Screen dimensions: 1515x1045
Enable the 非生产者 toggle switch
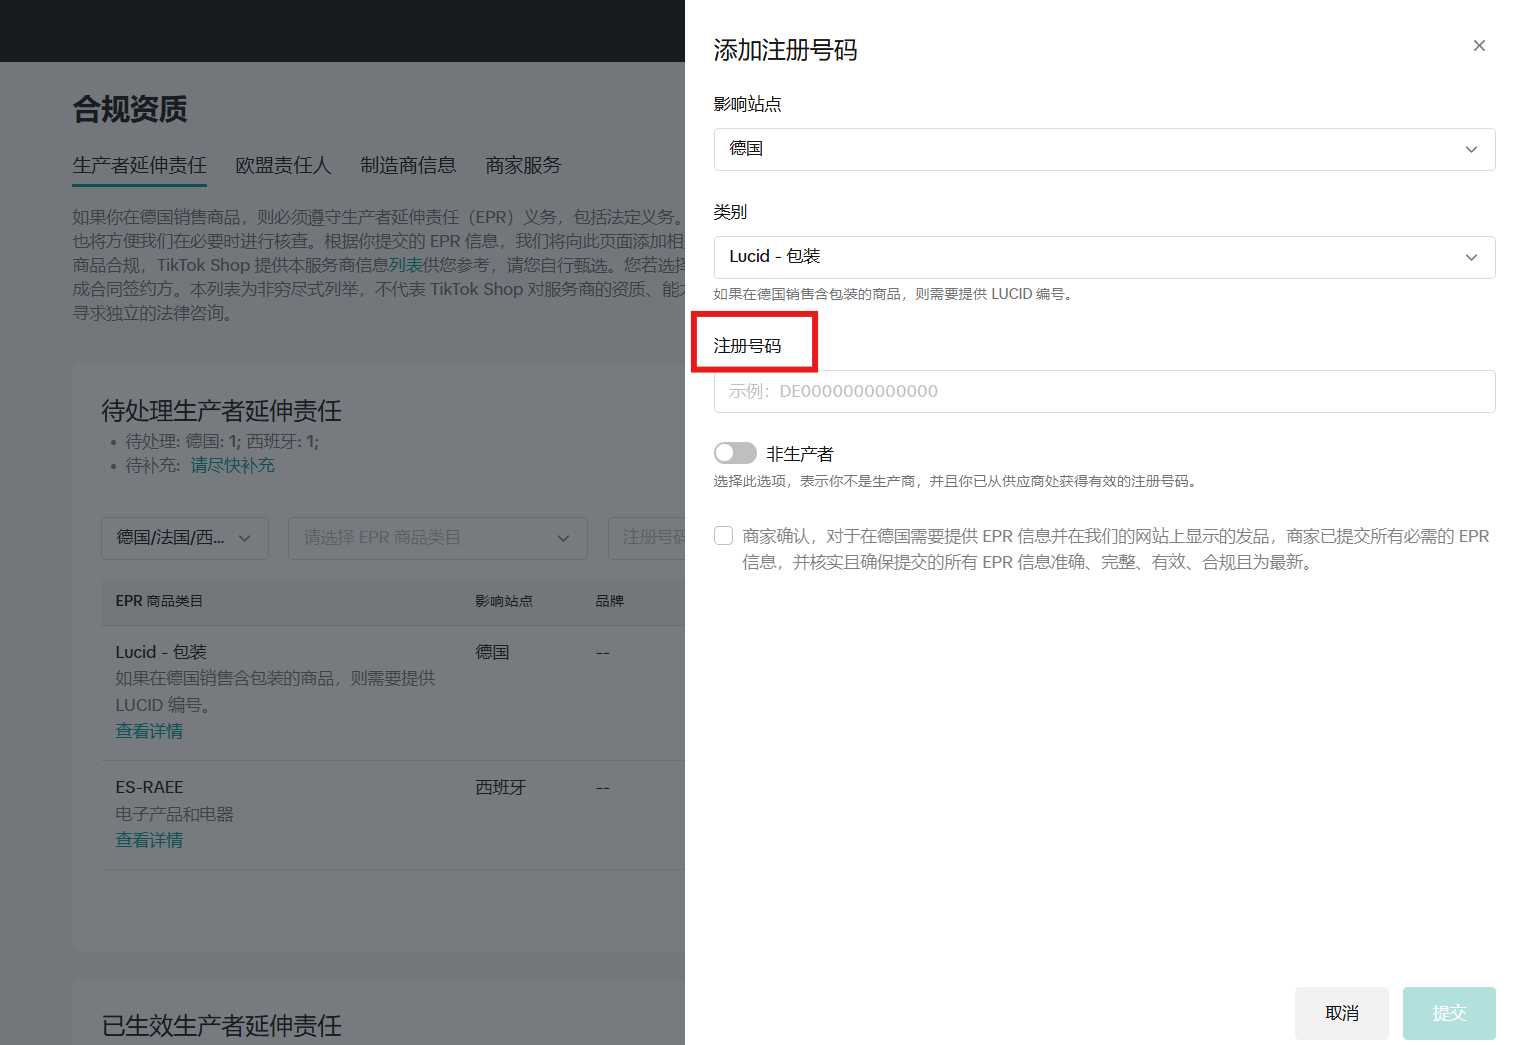pos(734,452)
